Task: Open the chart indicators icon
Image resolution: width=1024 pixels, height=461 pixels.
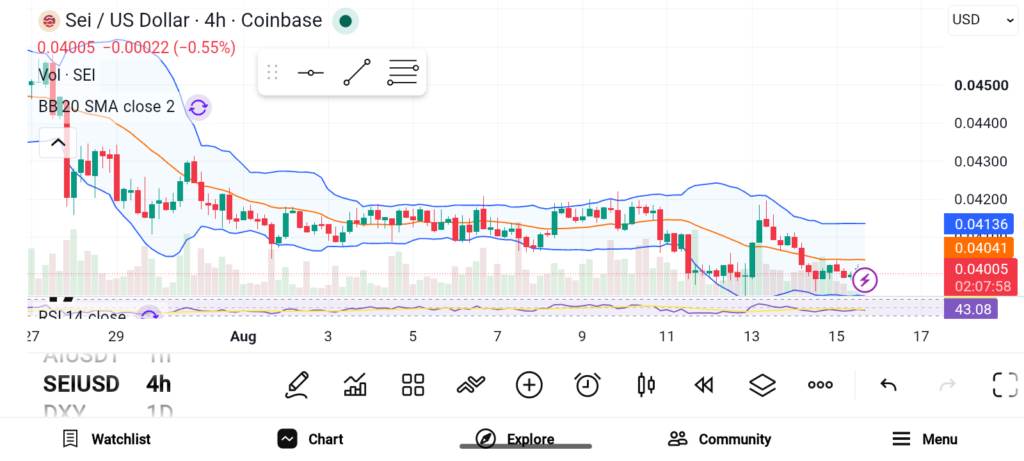Action: pos(355,385)
